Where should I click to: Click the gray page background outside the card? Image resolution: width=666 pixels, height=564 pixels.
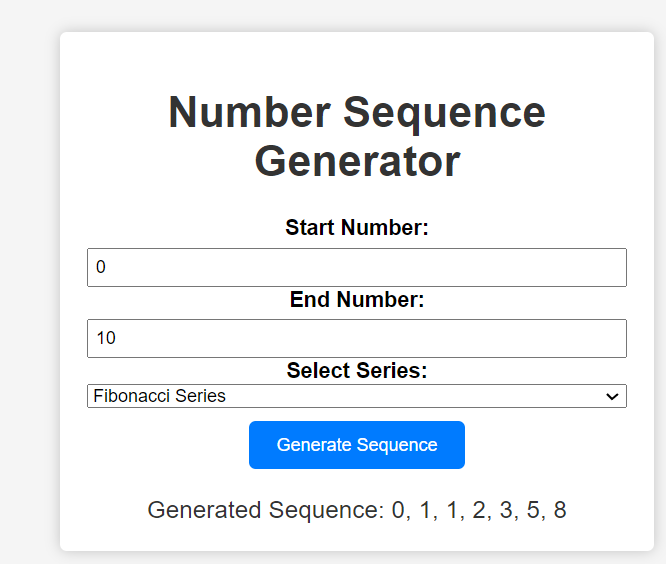pos(28,300)
